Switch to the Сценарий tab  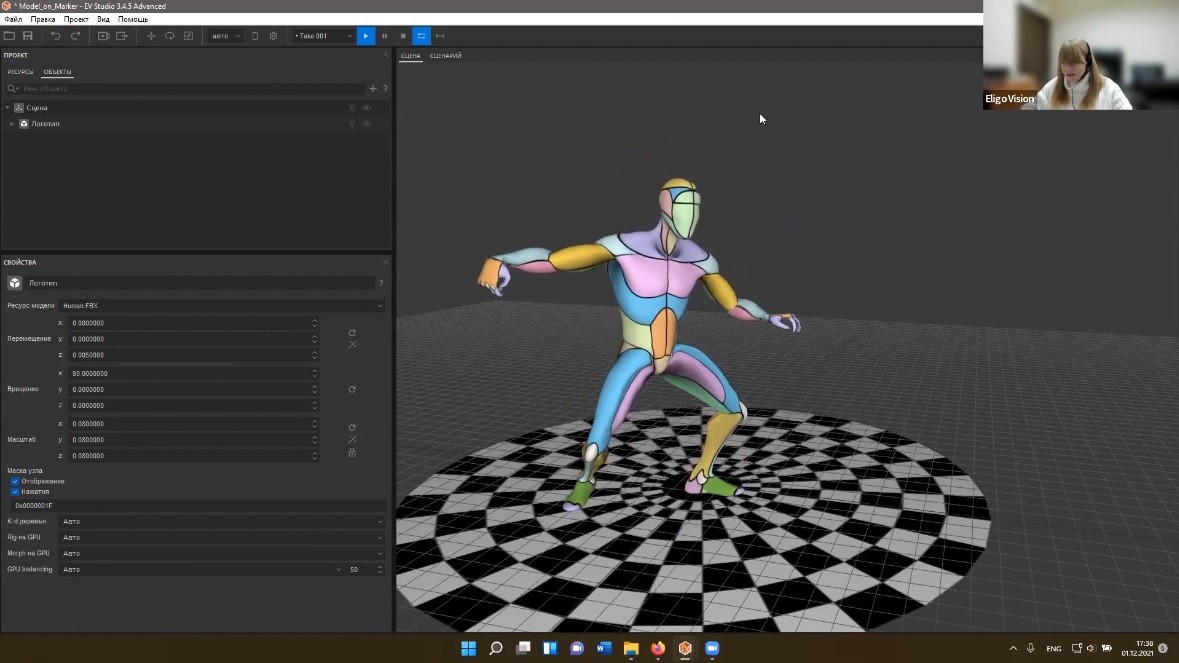446,56
